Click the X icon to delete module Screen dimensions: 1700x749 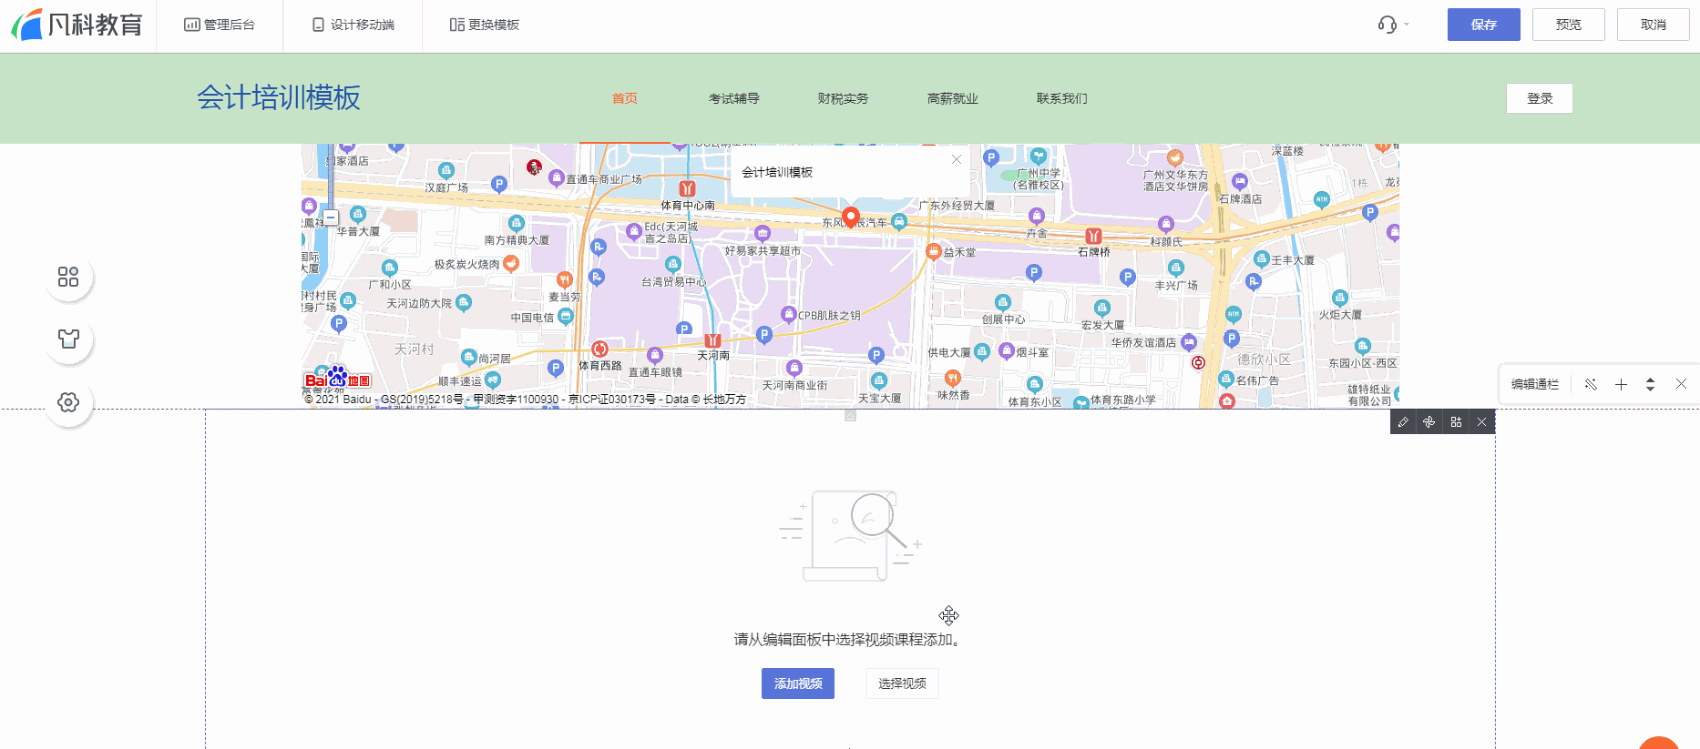[1482, 422]
